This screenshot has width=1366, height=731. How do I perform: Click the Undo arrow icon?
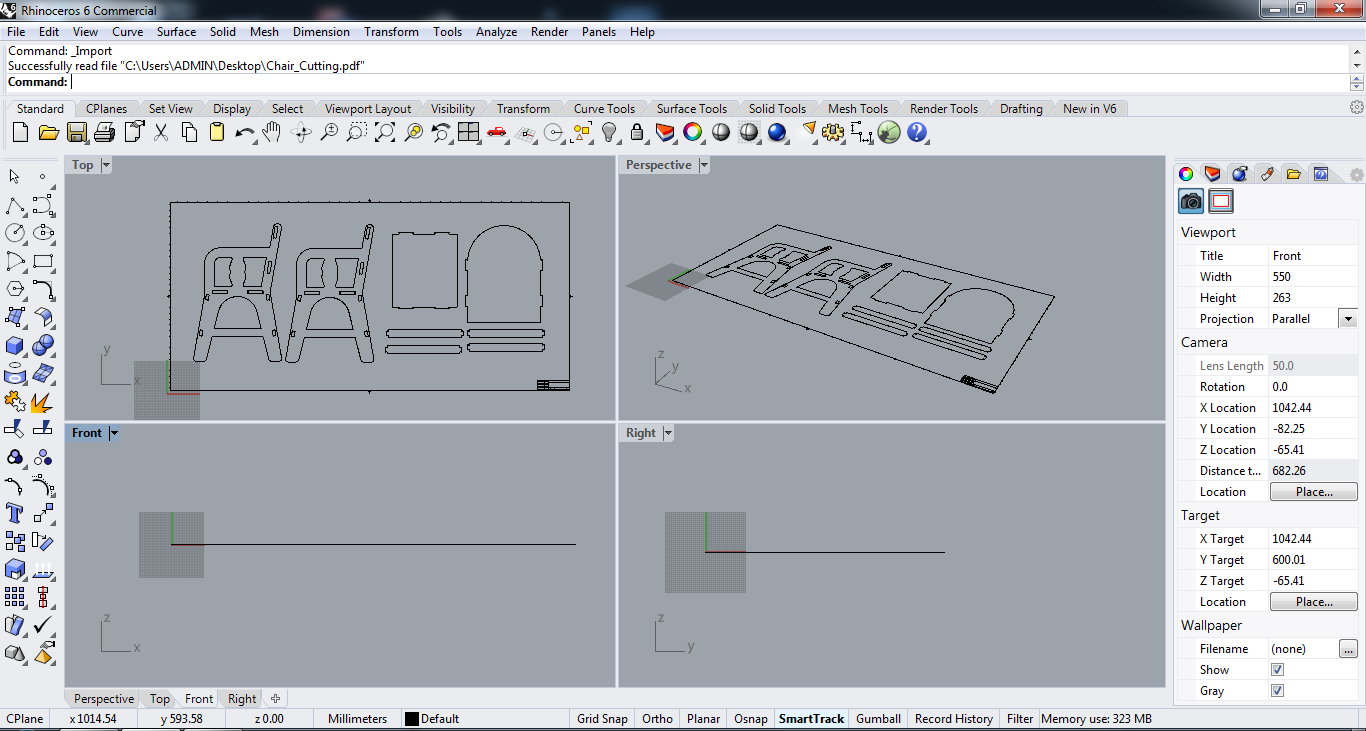click(x=244, y=132)
